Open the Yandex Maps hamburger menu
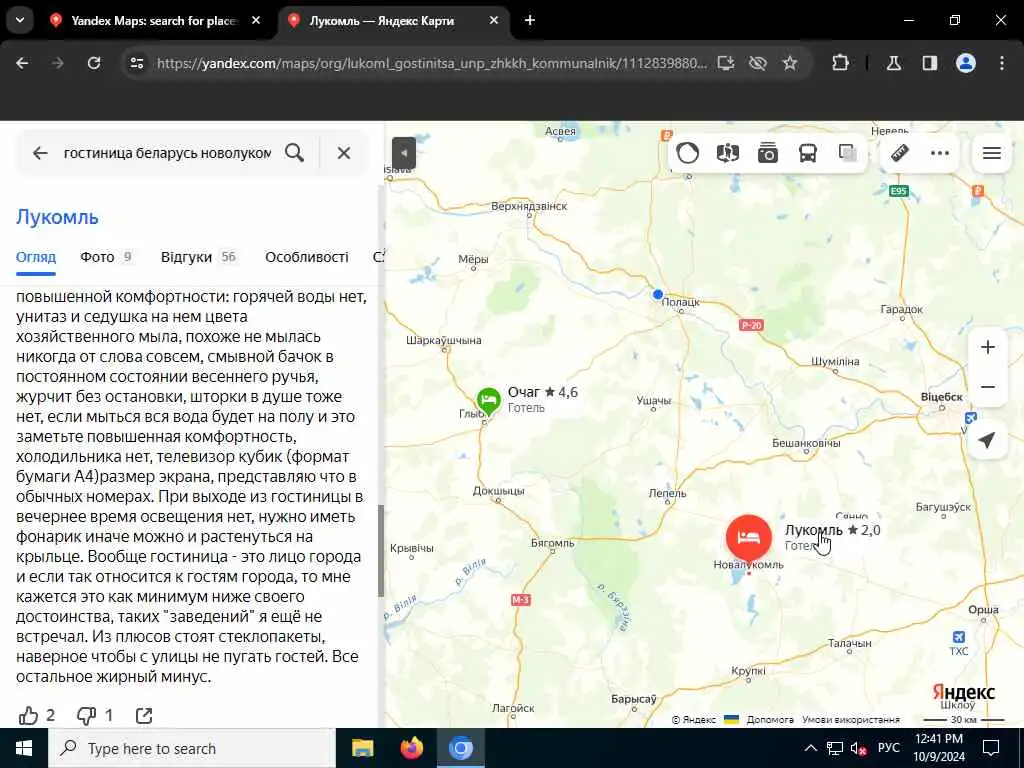This screenshot has height=768, width=1024. pyautogui.click(x=991, y=153)
